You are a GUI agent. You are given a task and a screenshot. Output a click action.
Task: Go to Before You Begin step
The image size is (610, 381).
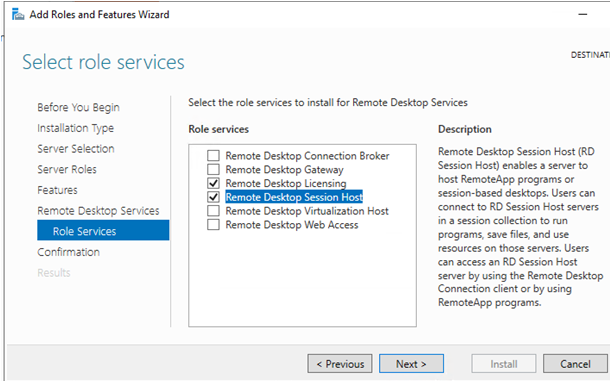tap(78, 107)
